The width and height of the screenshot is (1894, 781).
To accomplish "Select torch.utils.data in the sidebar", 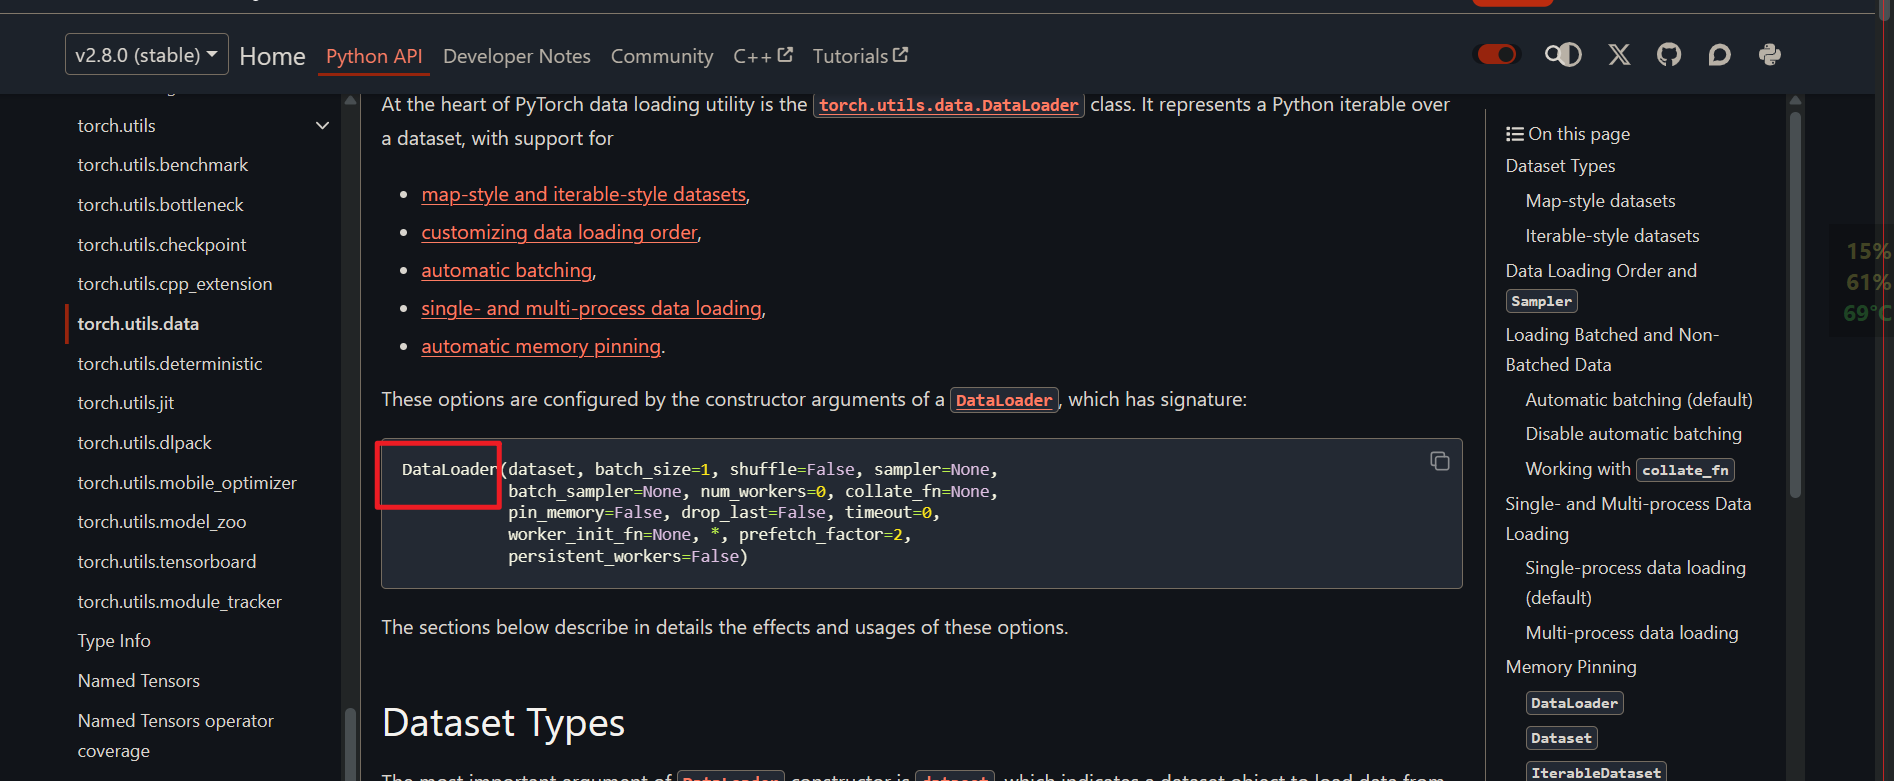I will pyautogui.click(x=138, y=324).
